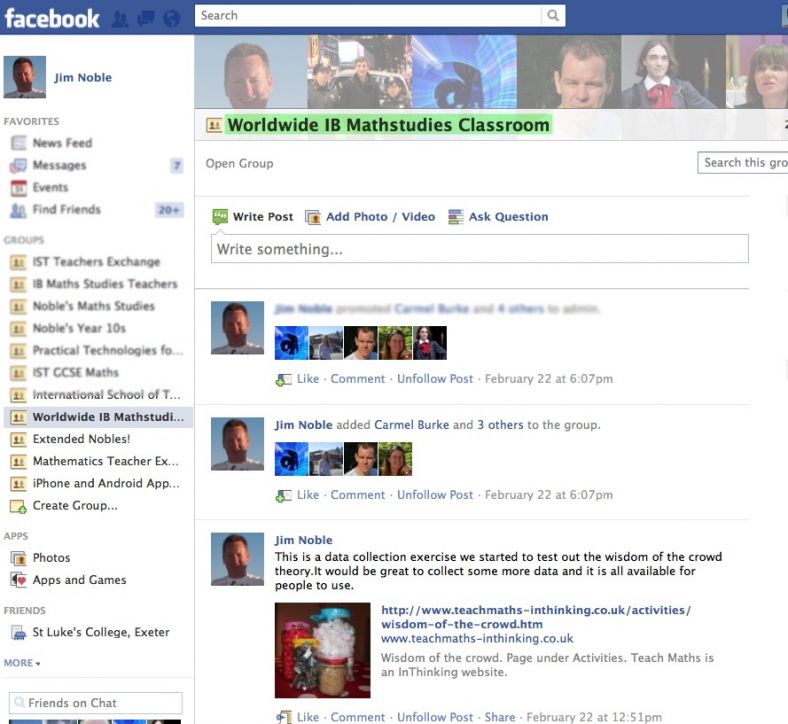This screenshot has height=724, width=788.
Task: Click the Add Photo / Video icon
Action: tap(313, 217)
